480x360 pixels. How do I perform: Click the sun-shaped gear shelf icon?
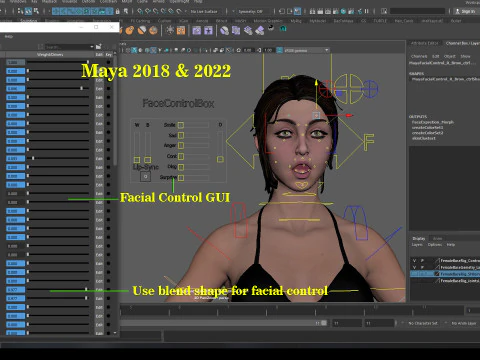[170, 30]
